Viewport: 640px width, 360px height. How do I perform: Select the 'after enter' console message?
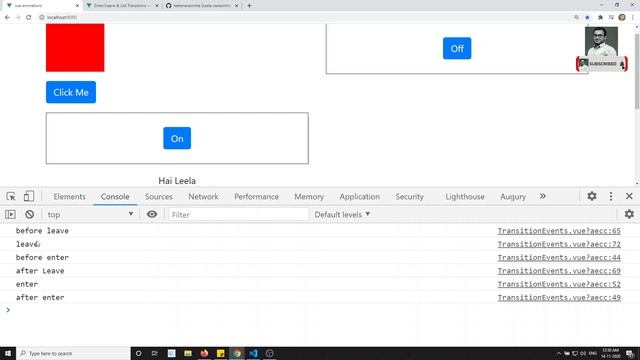pos(40,298)
